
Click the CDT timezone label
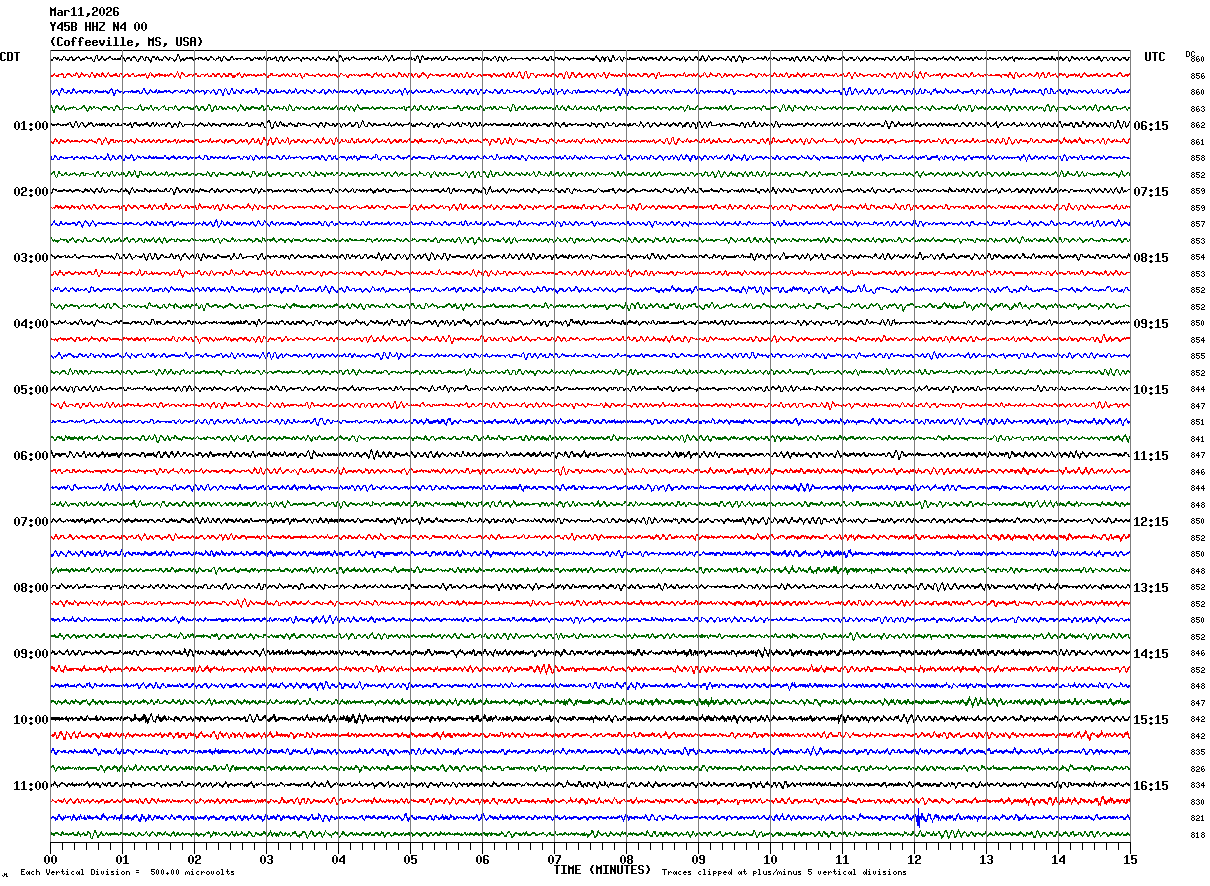(10, 57)
